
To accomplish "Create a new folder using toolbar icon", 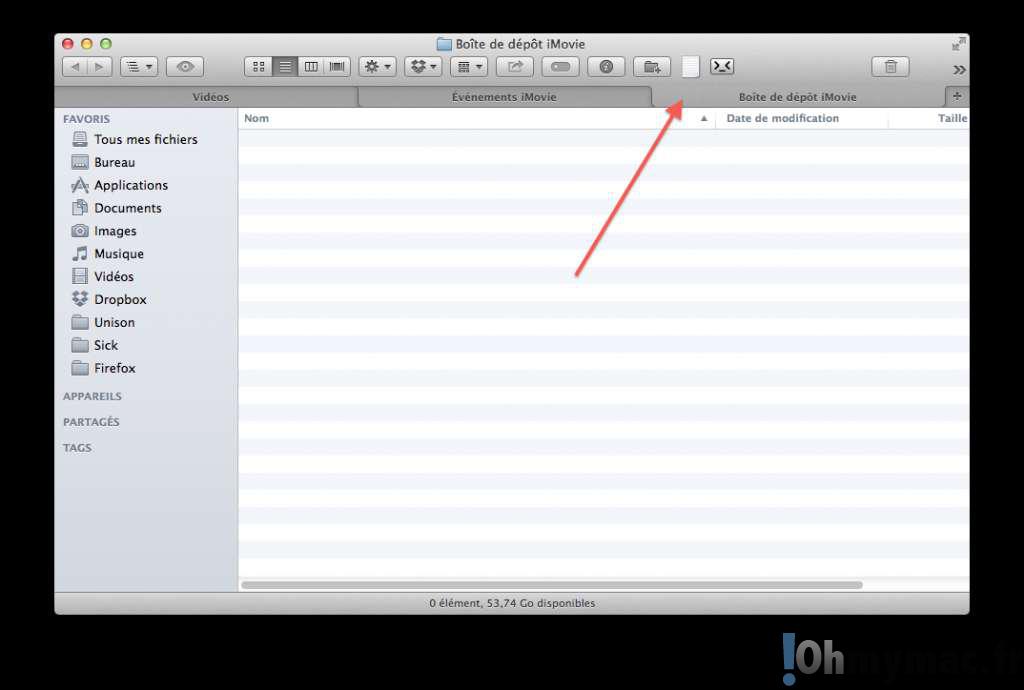I will 652,67.
